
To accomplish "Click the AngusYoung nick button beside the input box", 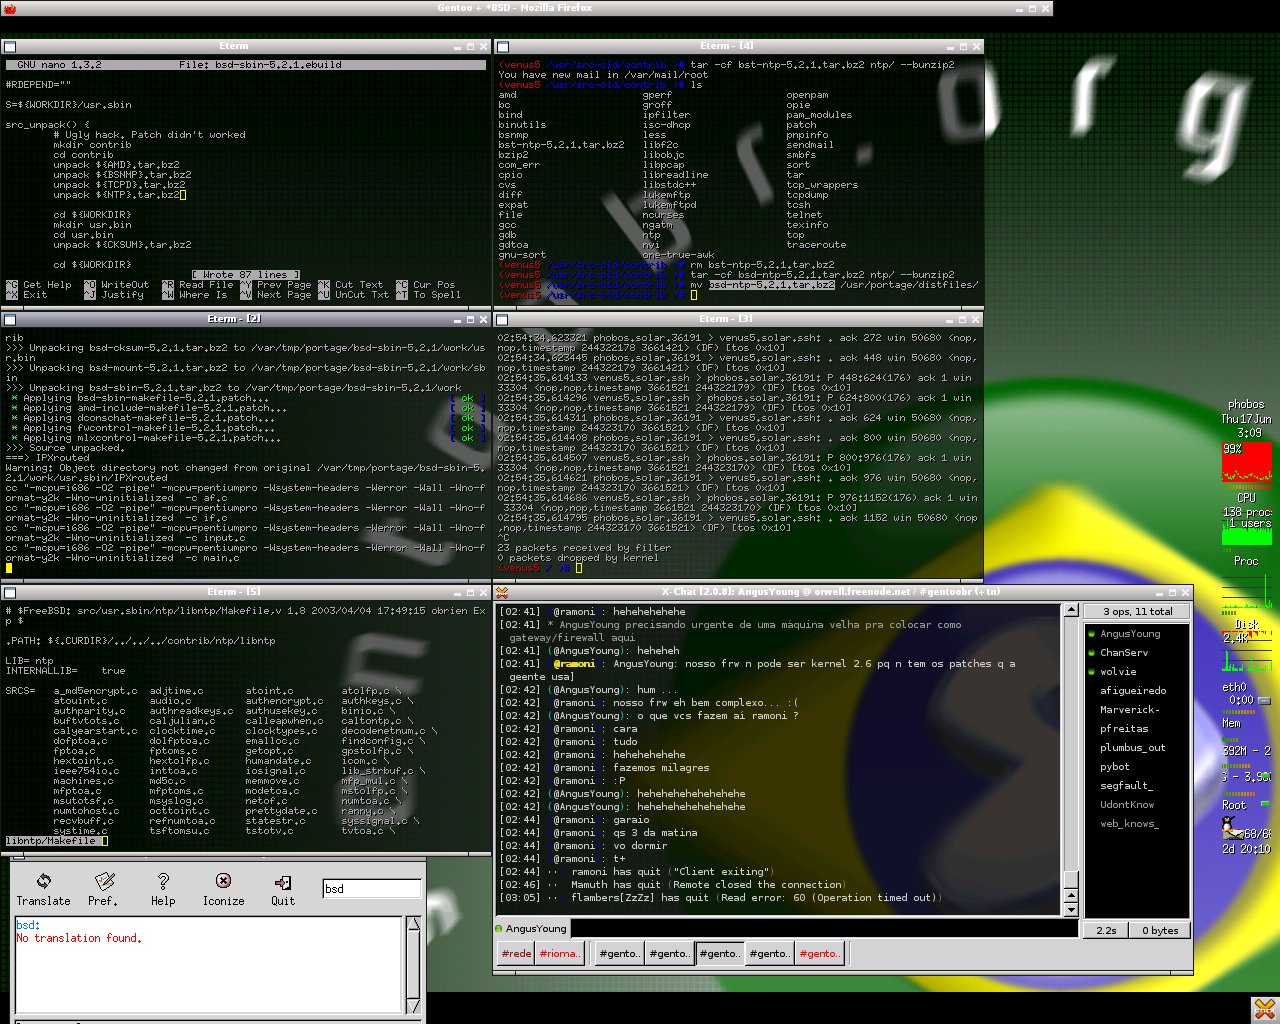I will pos(535,929).
